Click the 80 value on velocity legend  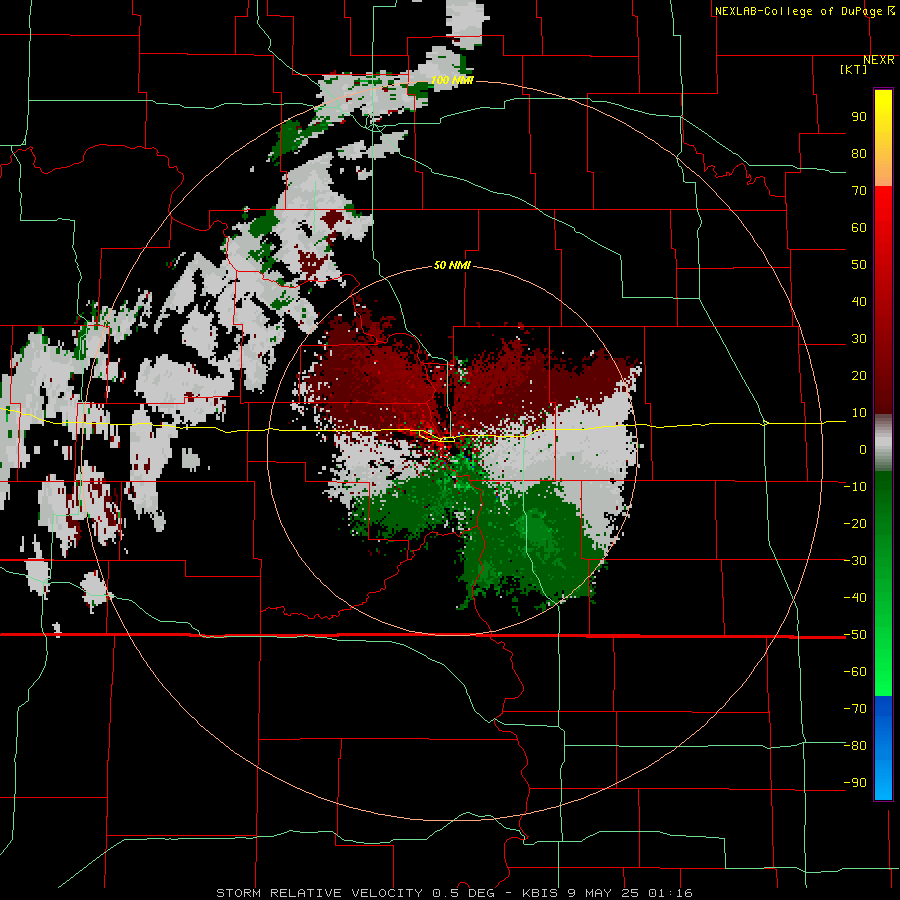point(859,153)
